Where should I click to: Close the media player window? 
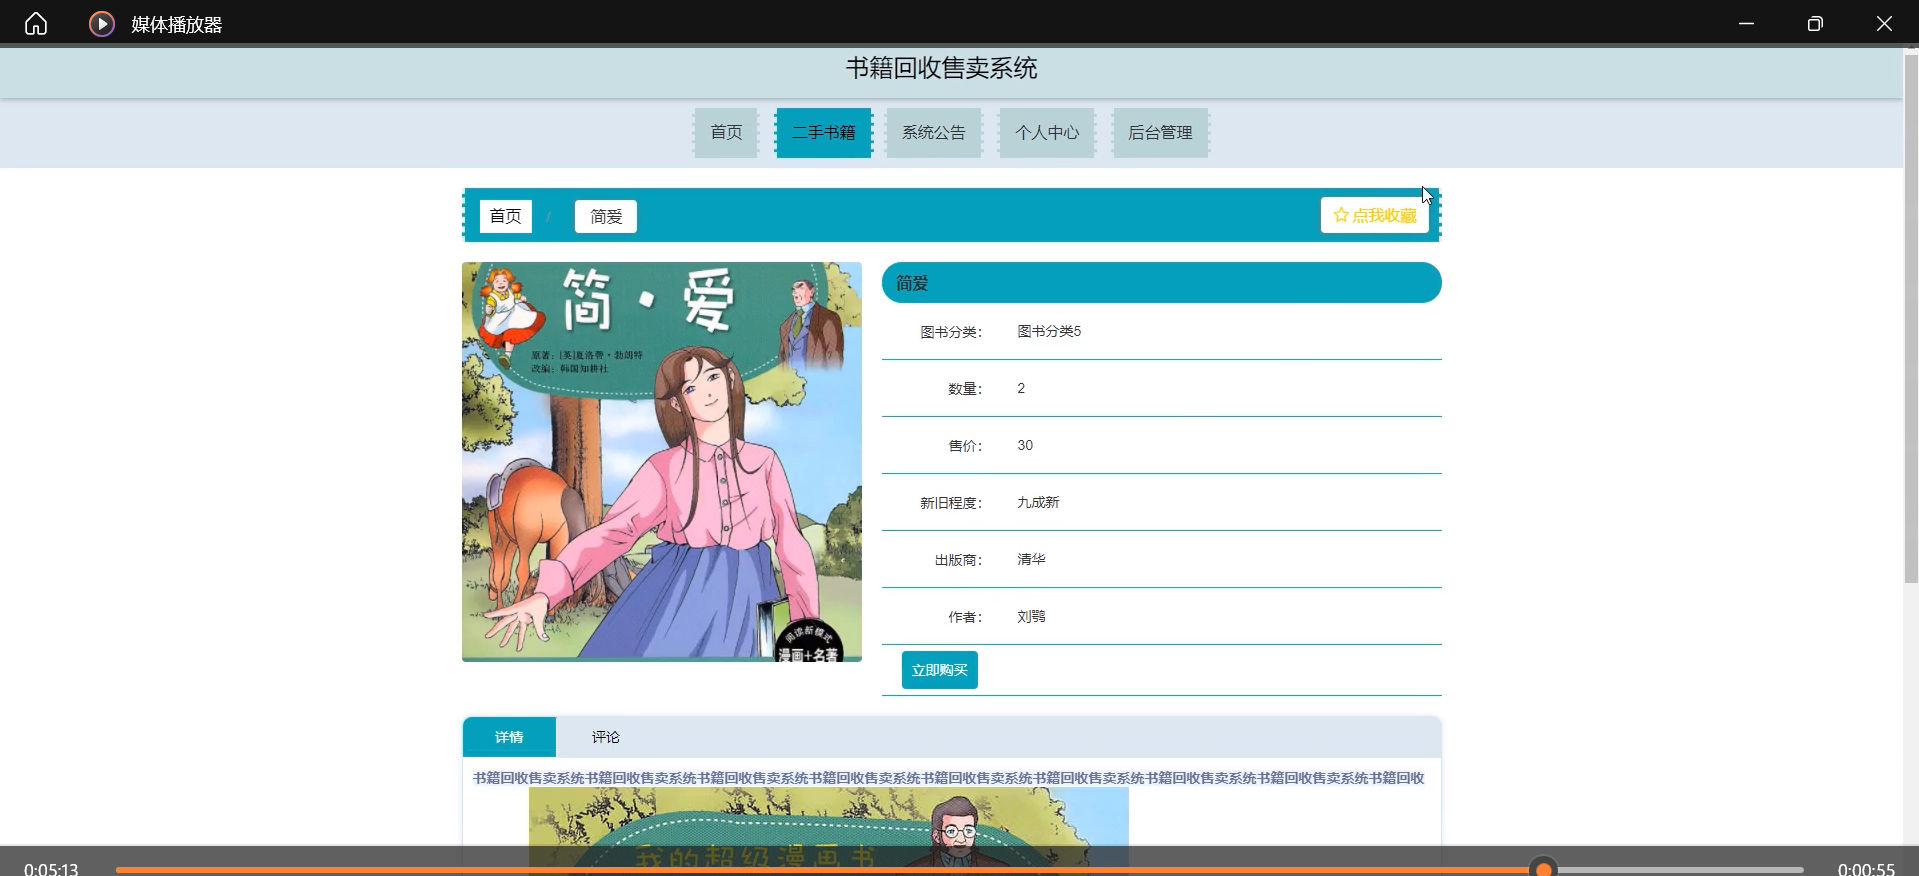pyautogui.click(x=1884, y=23)
